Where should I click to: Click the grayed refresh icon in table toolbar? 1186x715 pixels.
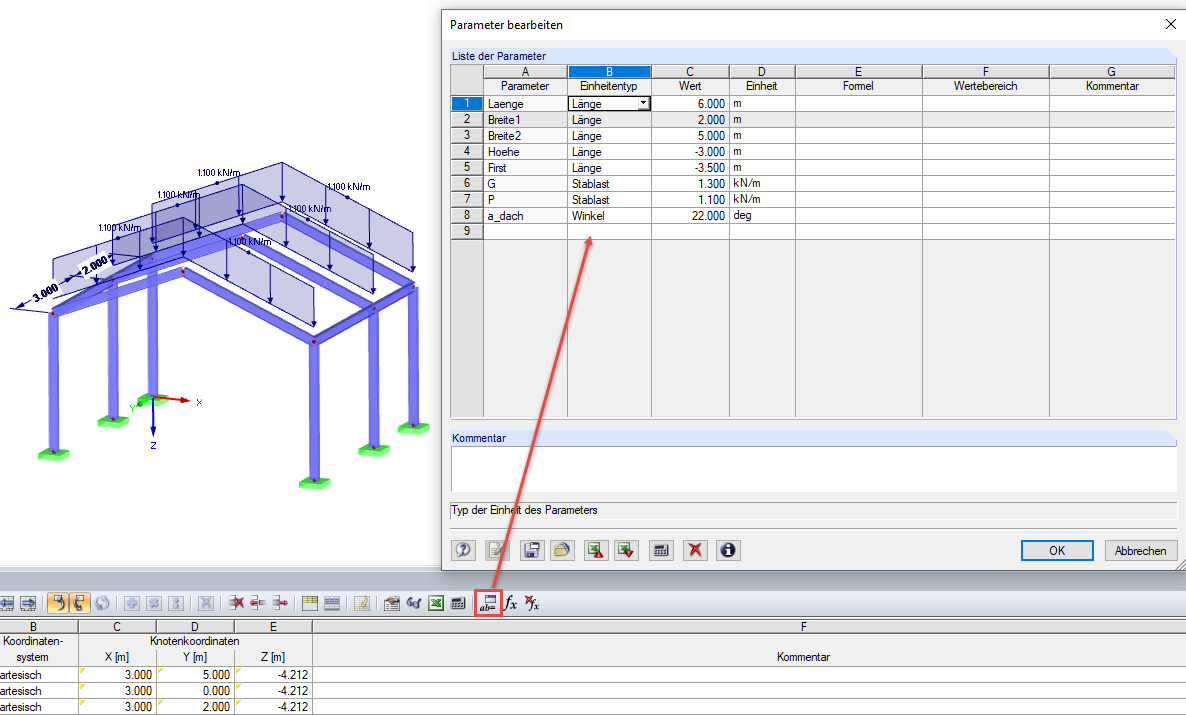(102, 603)
